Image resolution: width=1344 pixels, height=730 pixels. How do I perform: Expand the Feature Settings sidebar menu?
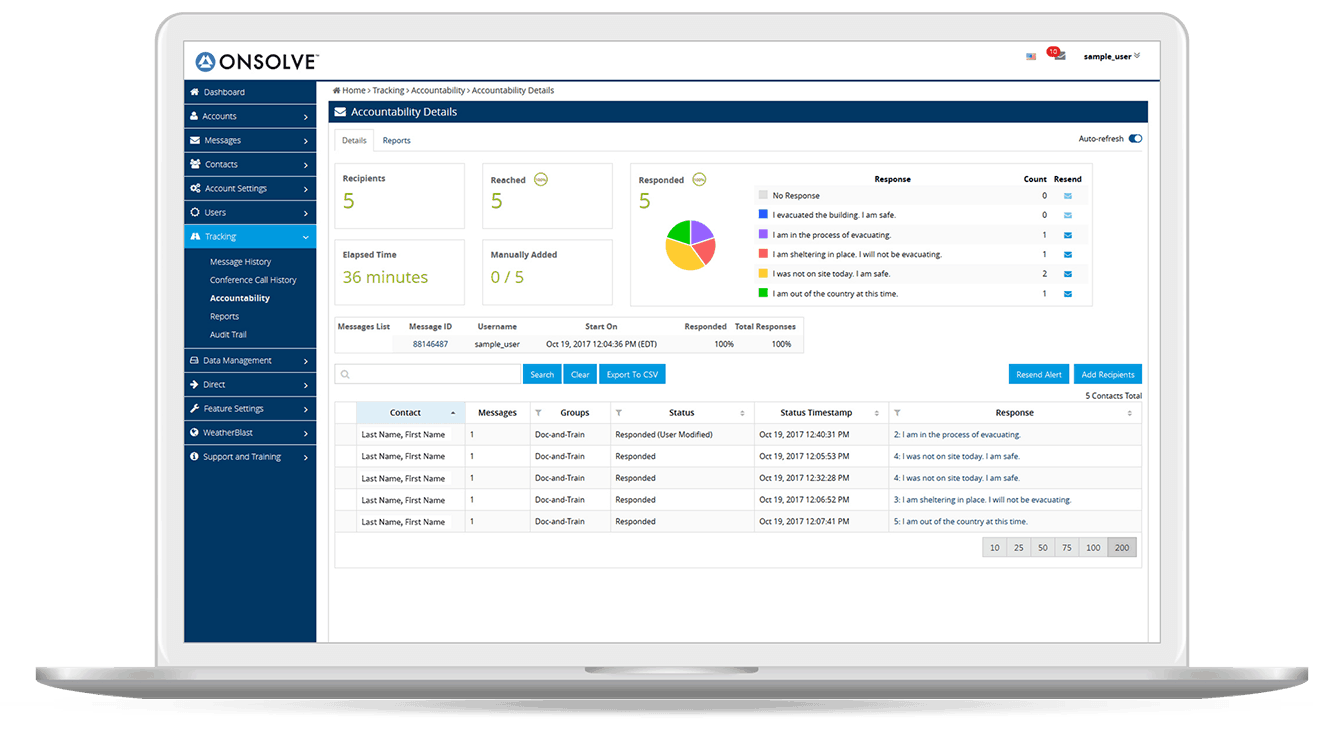[250, 409]
